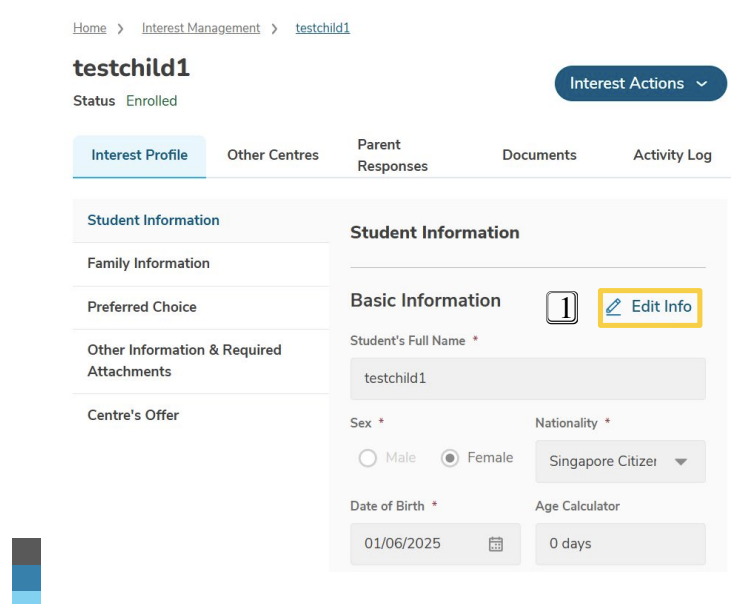The height and width of the screenshot is (604, 756).
Task: Open the Interest Management breadcrumb link
Action: [x=201, y=28]
